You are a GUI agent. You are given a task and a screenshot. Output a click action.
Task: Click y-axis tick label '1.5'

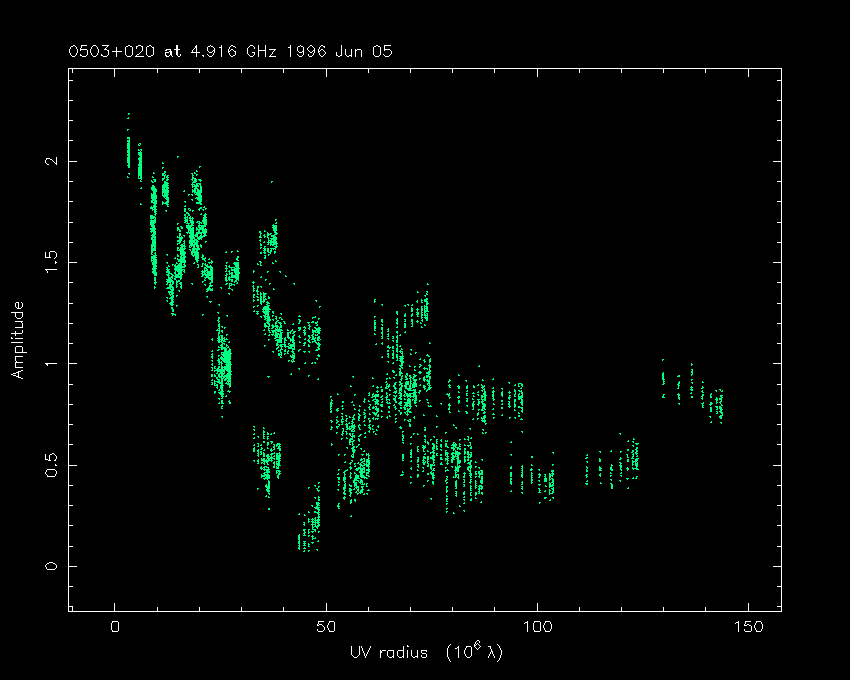click(49, 262)
